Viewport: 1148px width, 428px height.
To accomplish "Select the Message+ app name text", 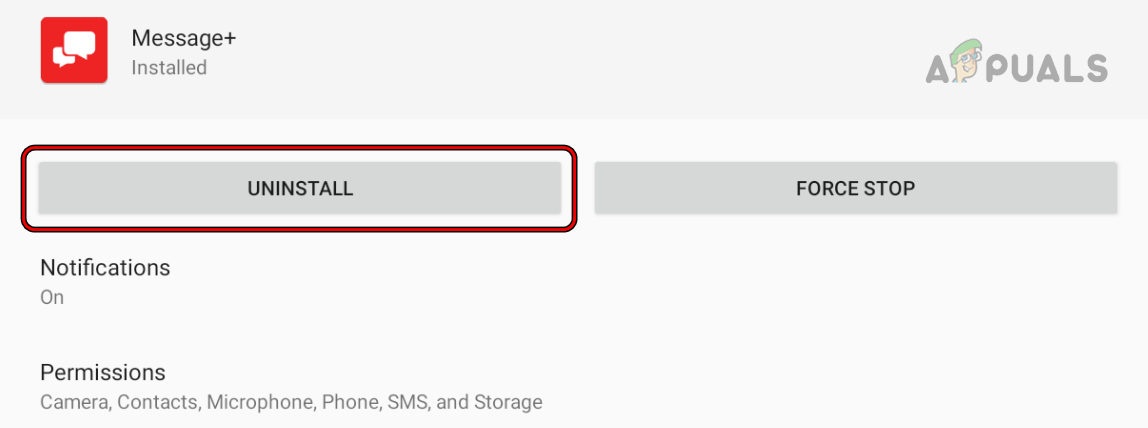I will tap(184, 39).
